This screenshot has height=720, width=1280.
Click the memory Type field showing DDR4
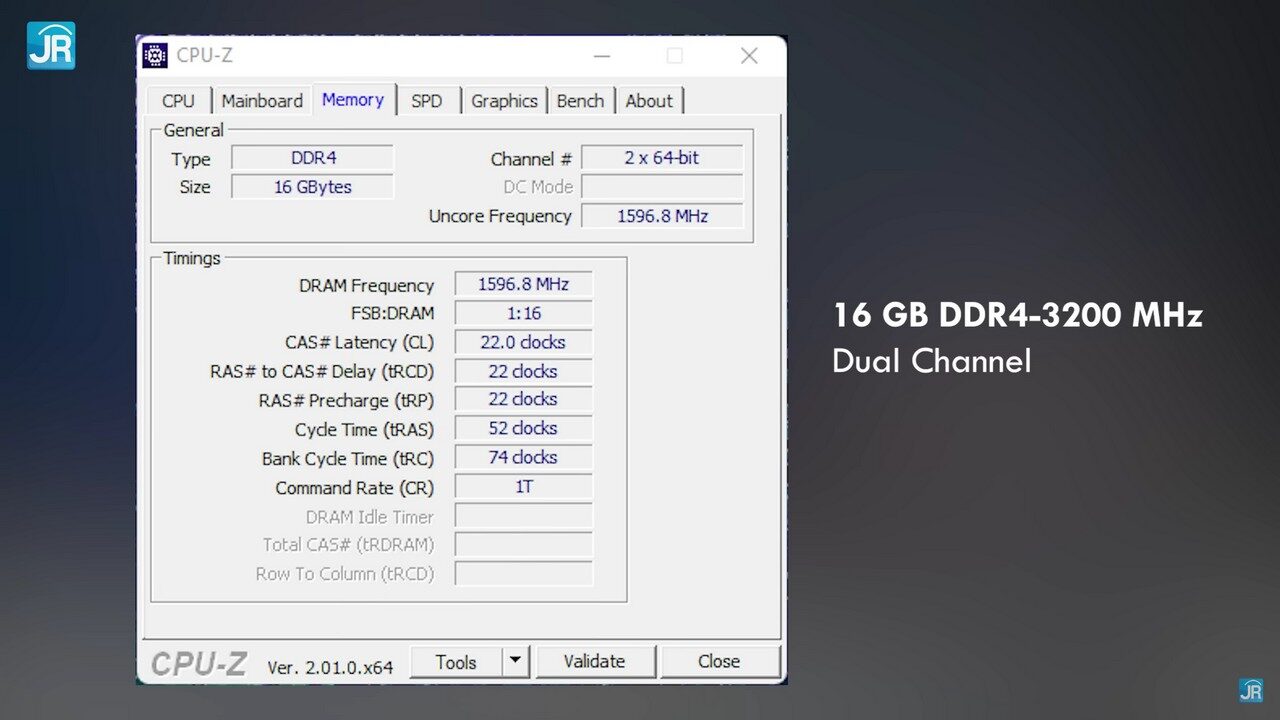(312, 158)
